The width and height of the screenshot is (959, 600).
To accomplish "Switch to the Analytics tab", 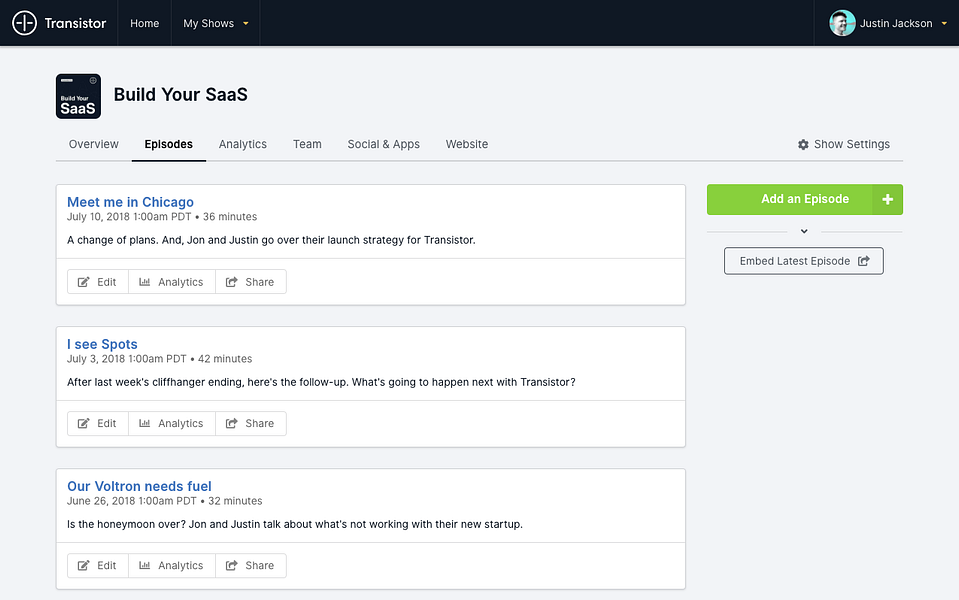I will click(243, 144).
